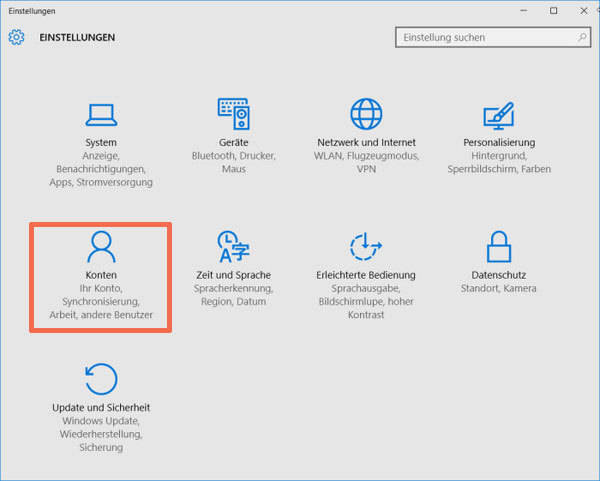
Task: Click the Hintergrund, Sperrbildschirm, Farben description
Action: pyautogui.click(x=499, y=162)
